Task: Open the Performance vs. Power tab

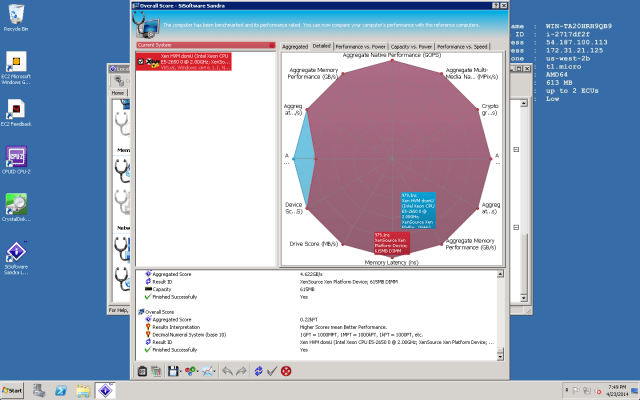Action: tap(360, 47)
